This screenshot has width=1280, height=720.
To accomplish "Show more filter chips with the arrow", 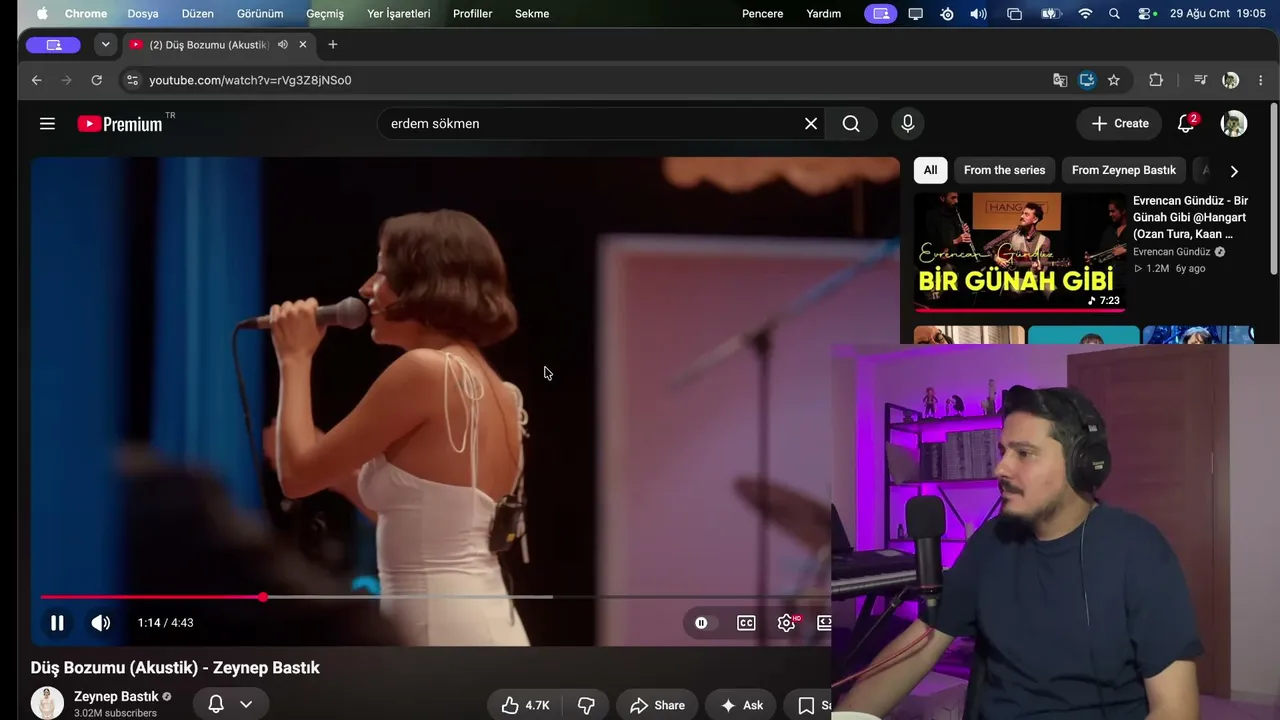I will (1234, 171).
